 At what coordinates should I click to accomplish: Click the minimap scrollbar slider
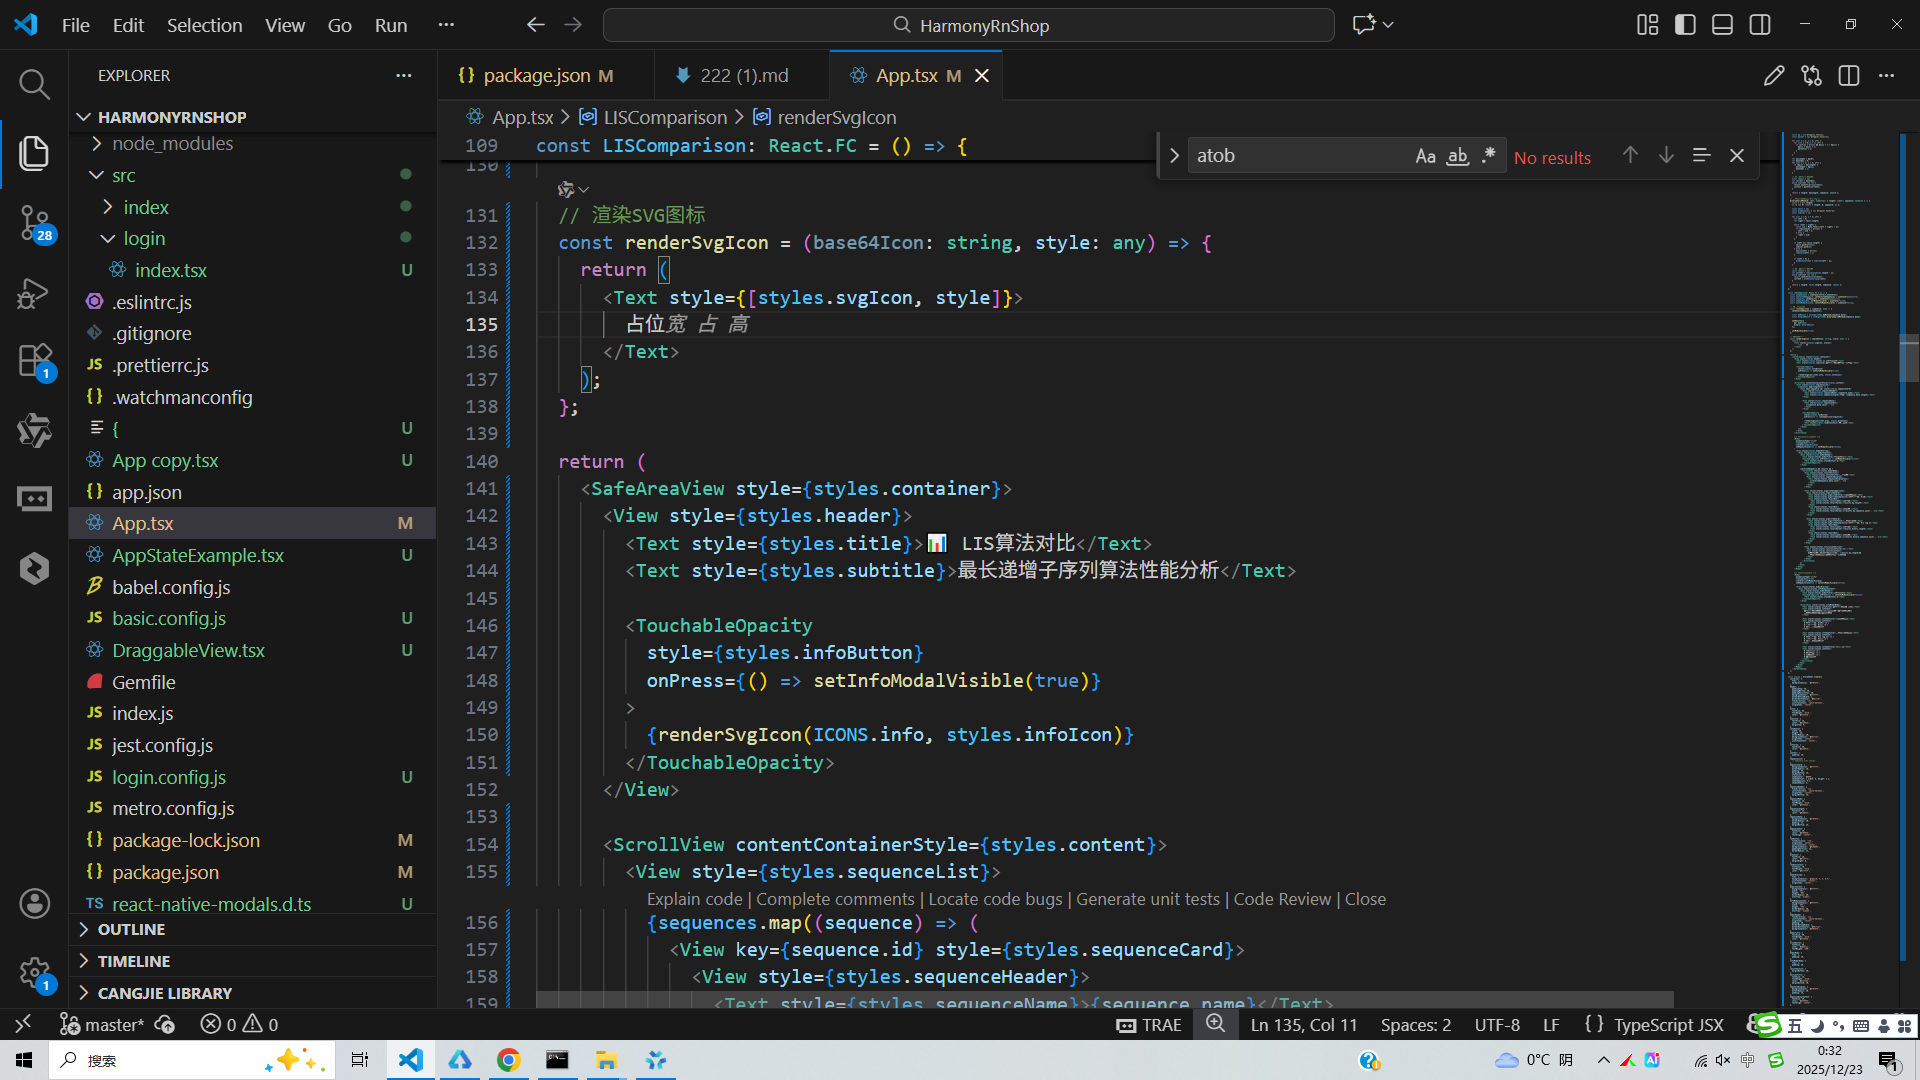click(x=1909, y=358)
